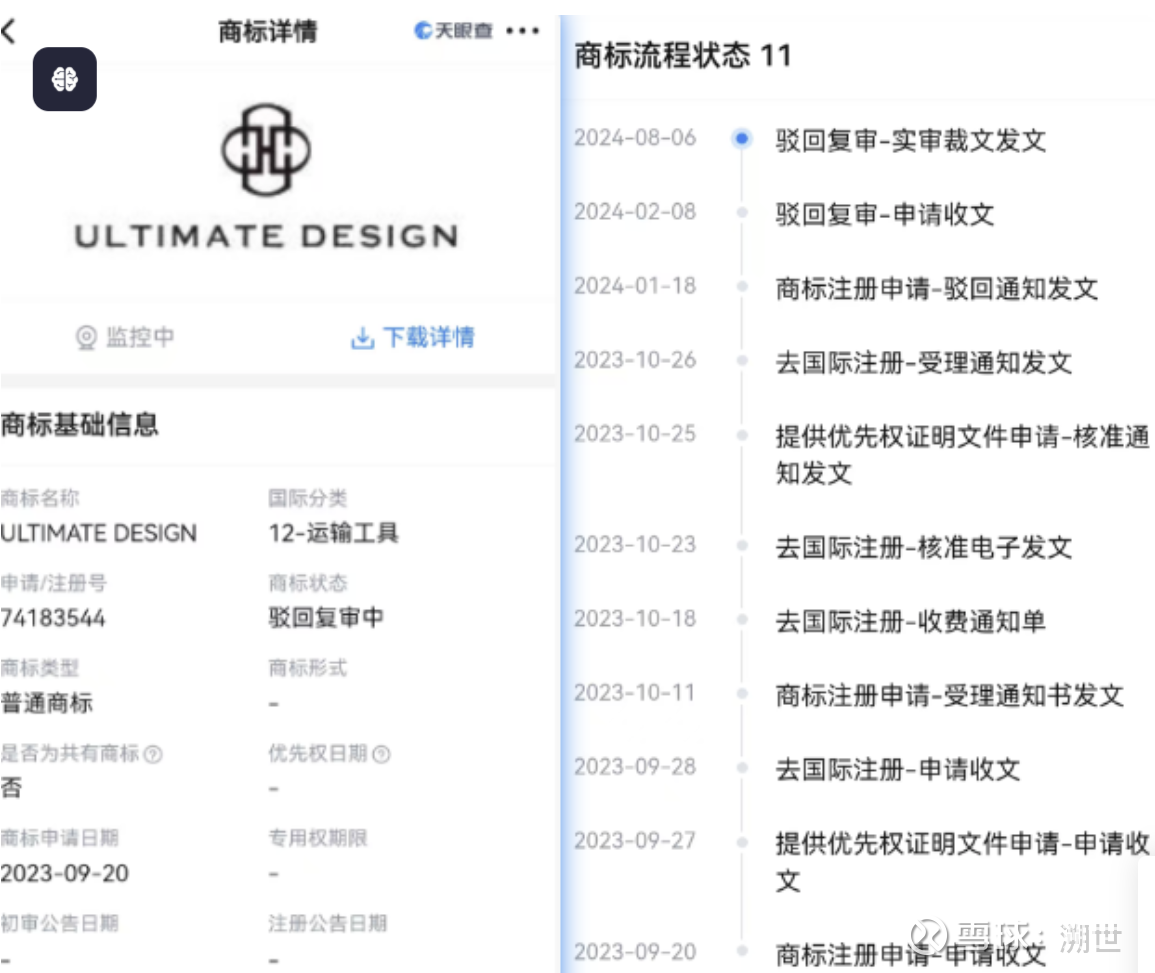Select the 国际分类 field label
This screenshot has width=1155, height=973.
[x=307, y=499]
